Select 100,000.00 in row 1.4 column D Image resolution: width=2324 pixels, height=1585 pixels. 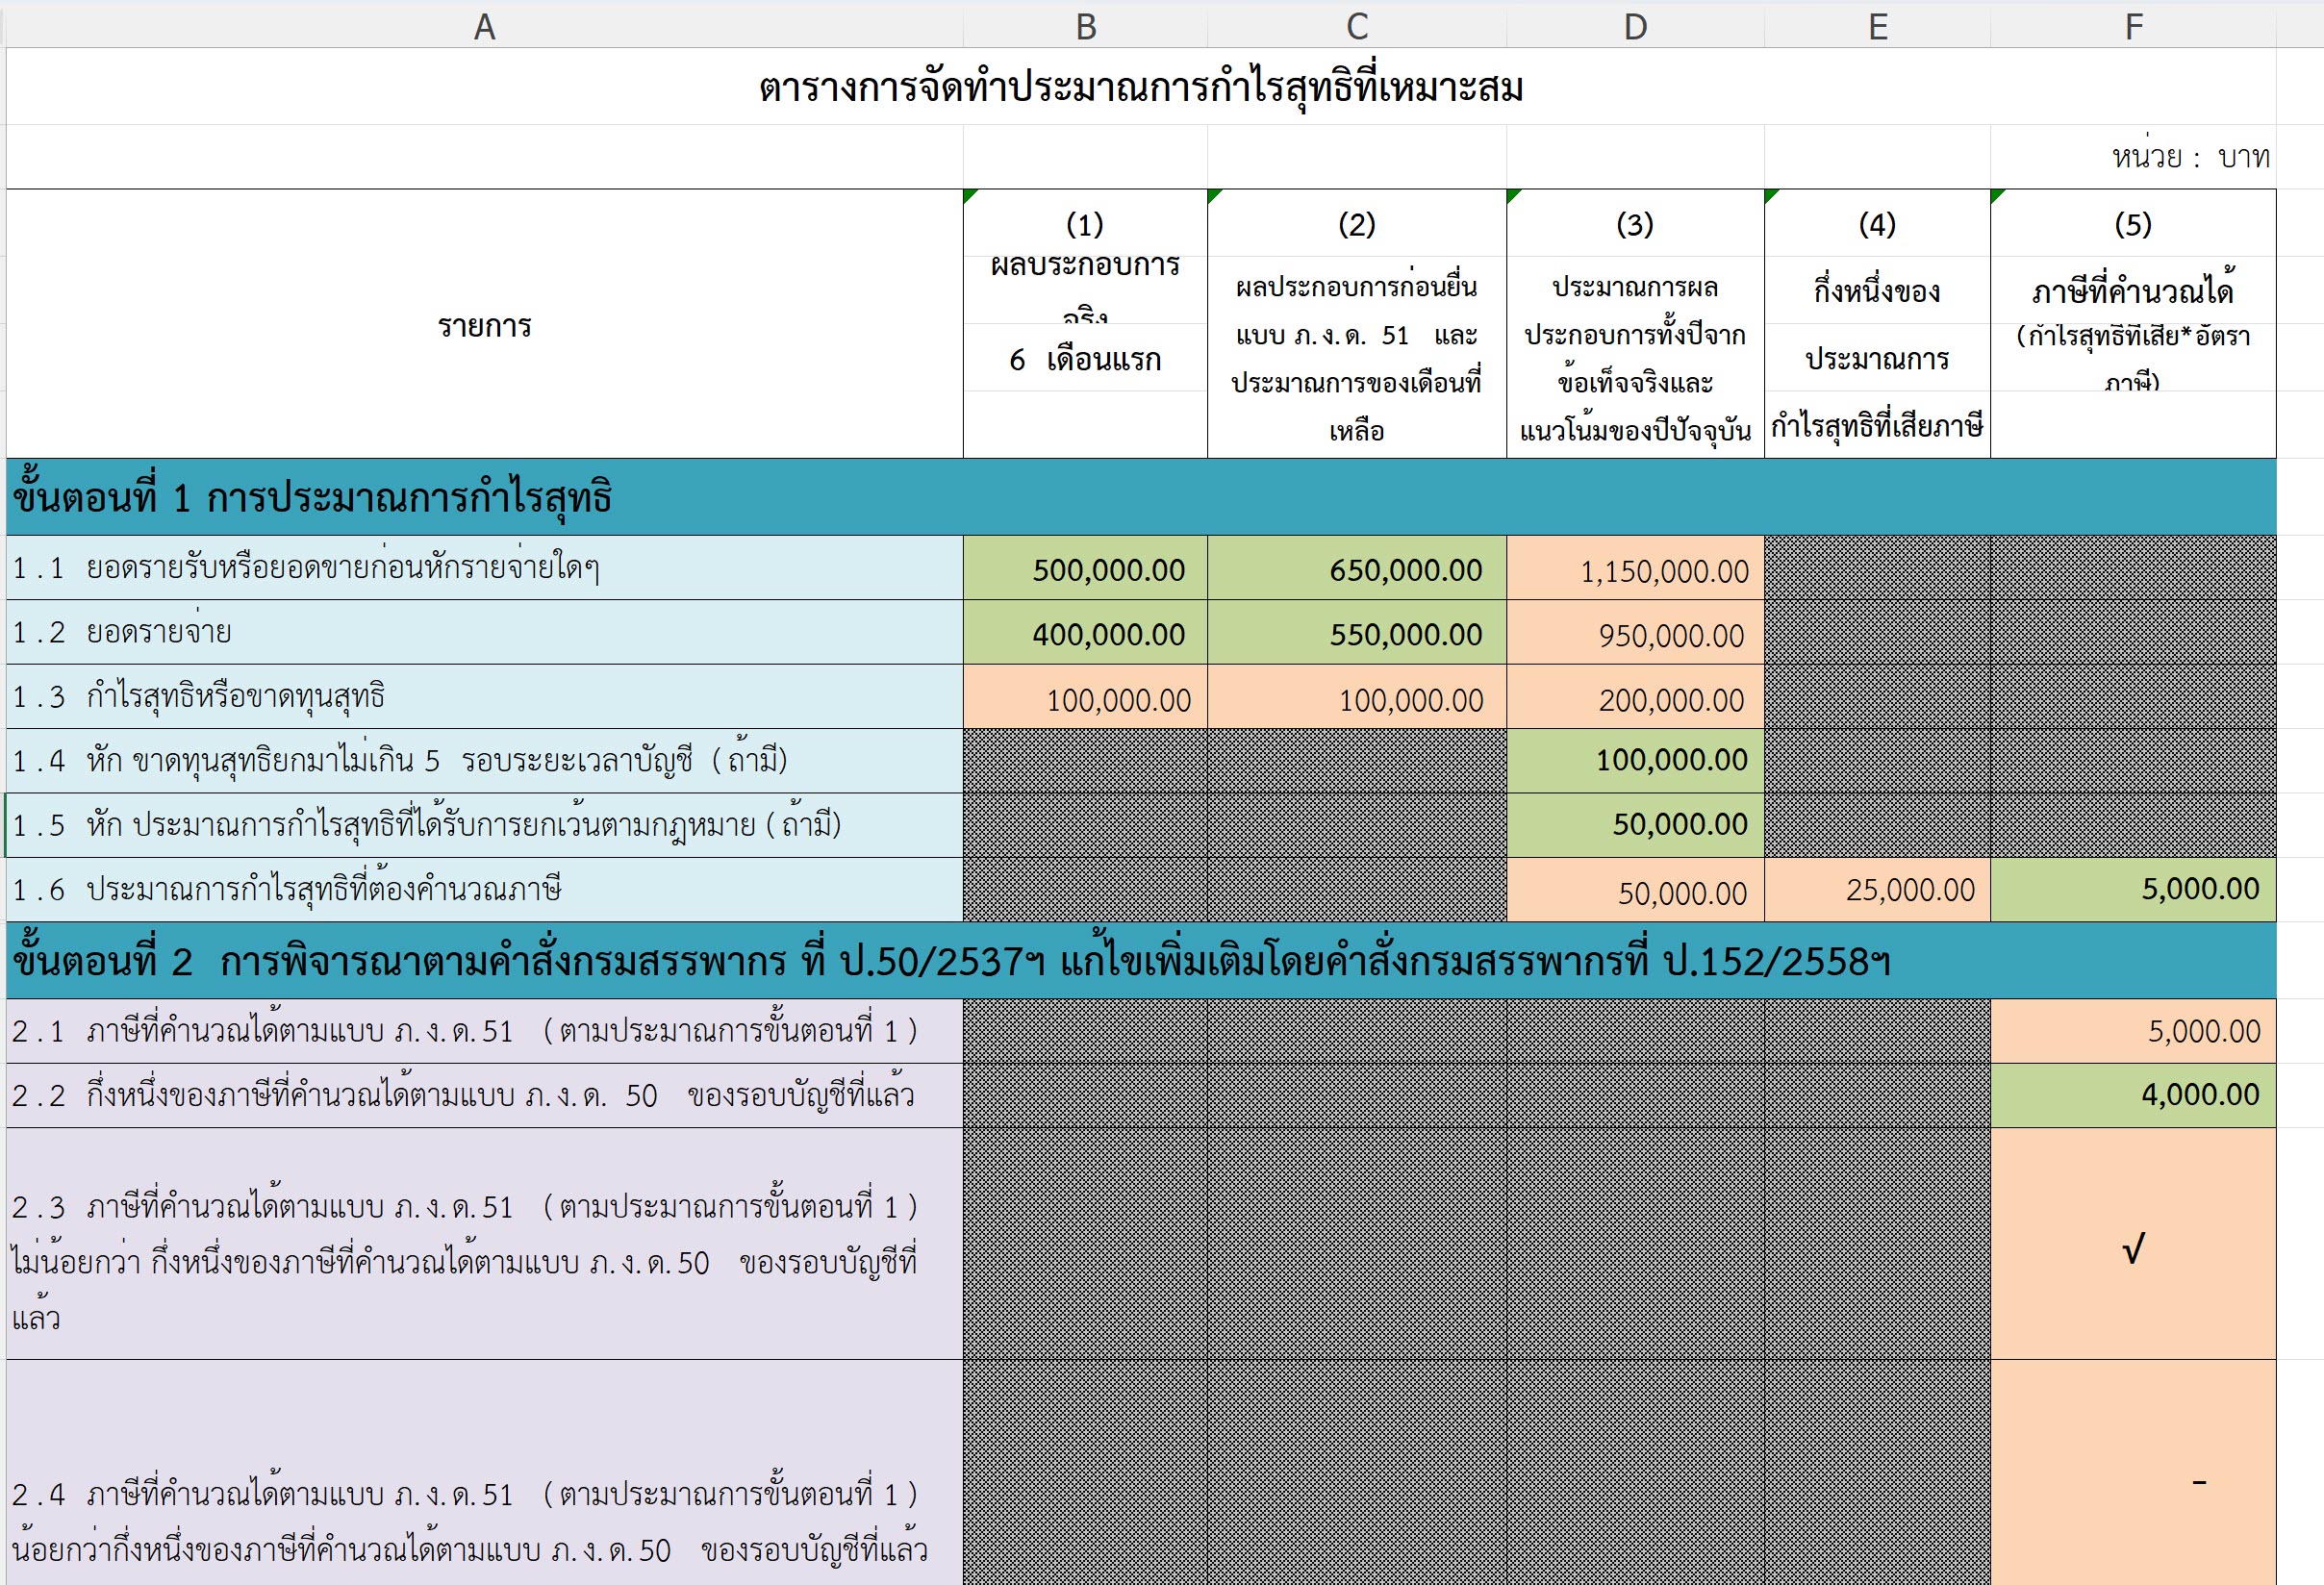coord(1635,761)
